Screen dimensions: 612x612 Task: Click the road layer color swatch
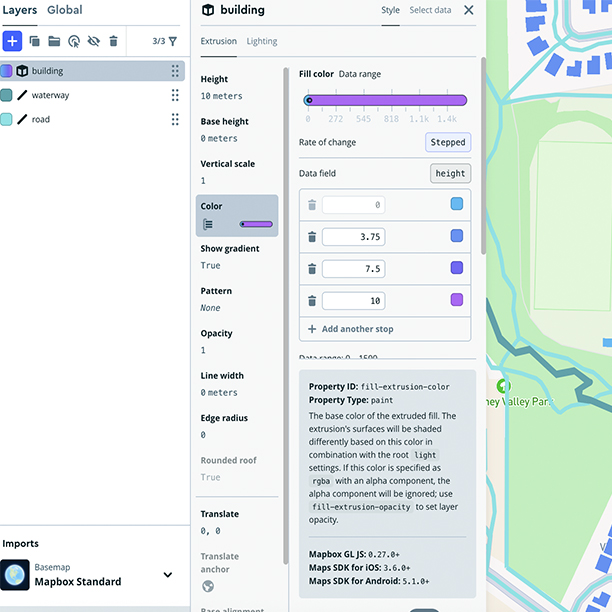click(x=6, y=119)
